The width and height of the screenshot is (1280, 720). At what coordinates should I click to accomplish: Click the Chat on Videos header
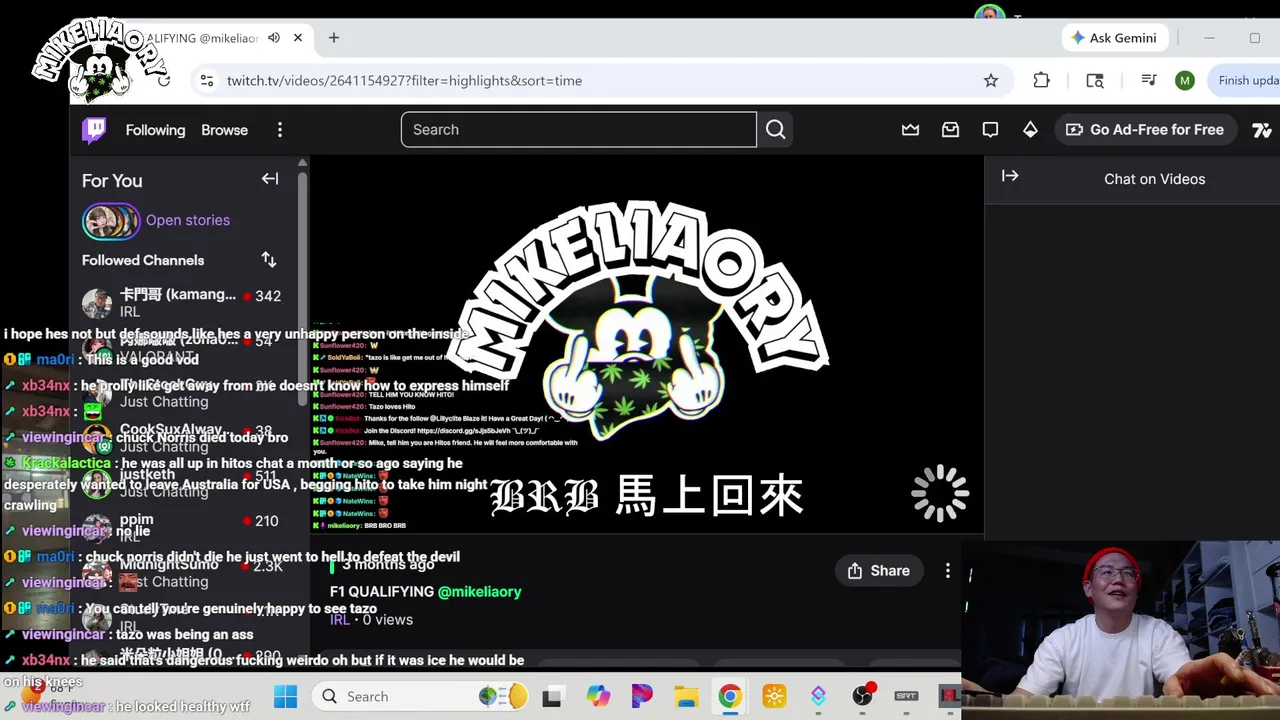(x=1154, y=179)
